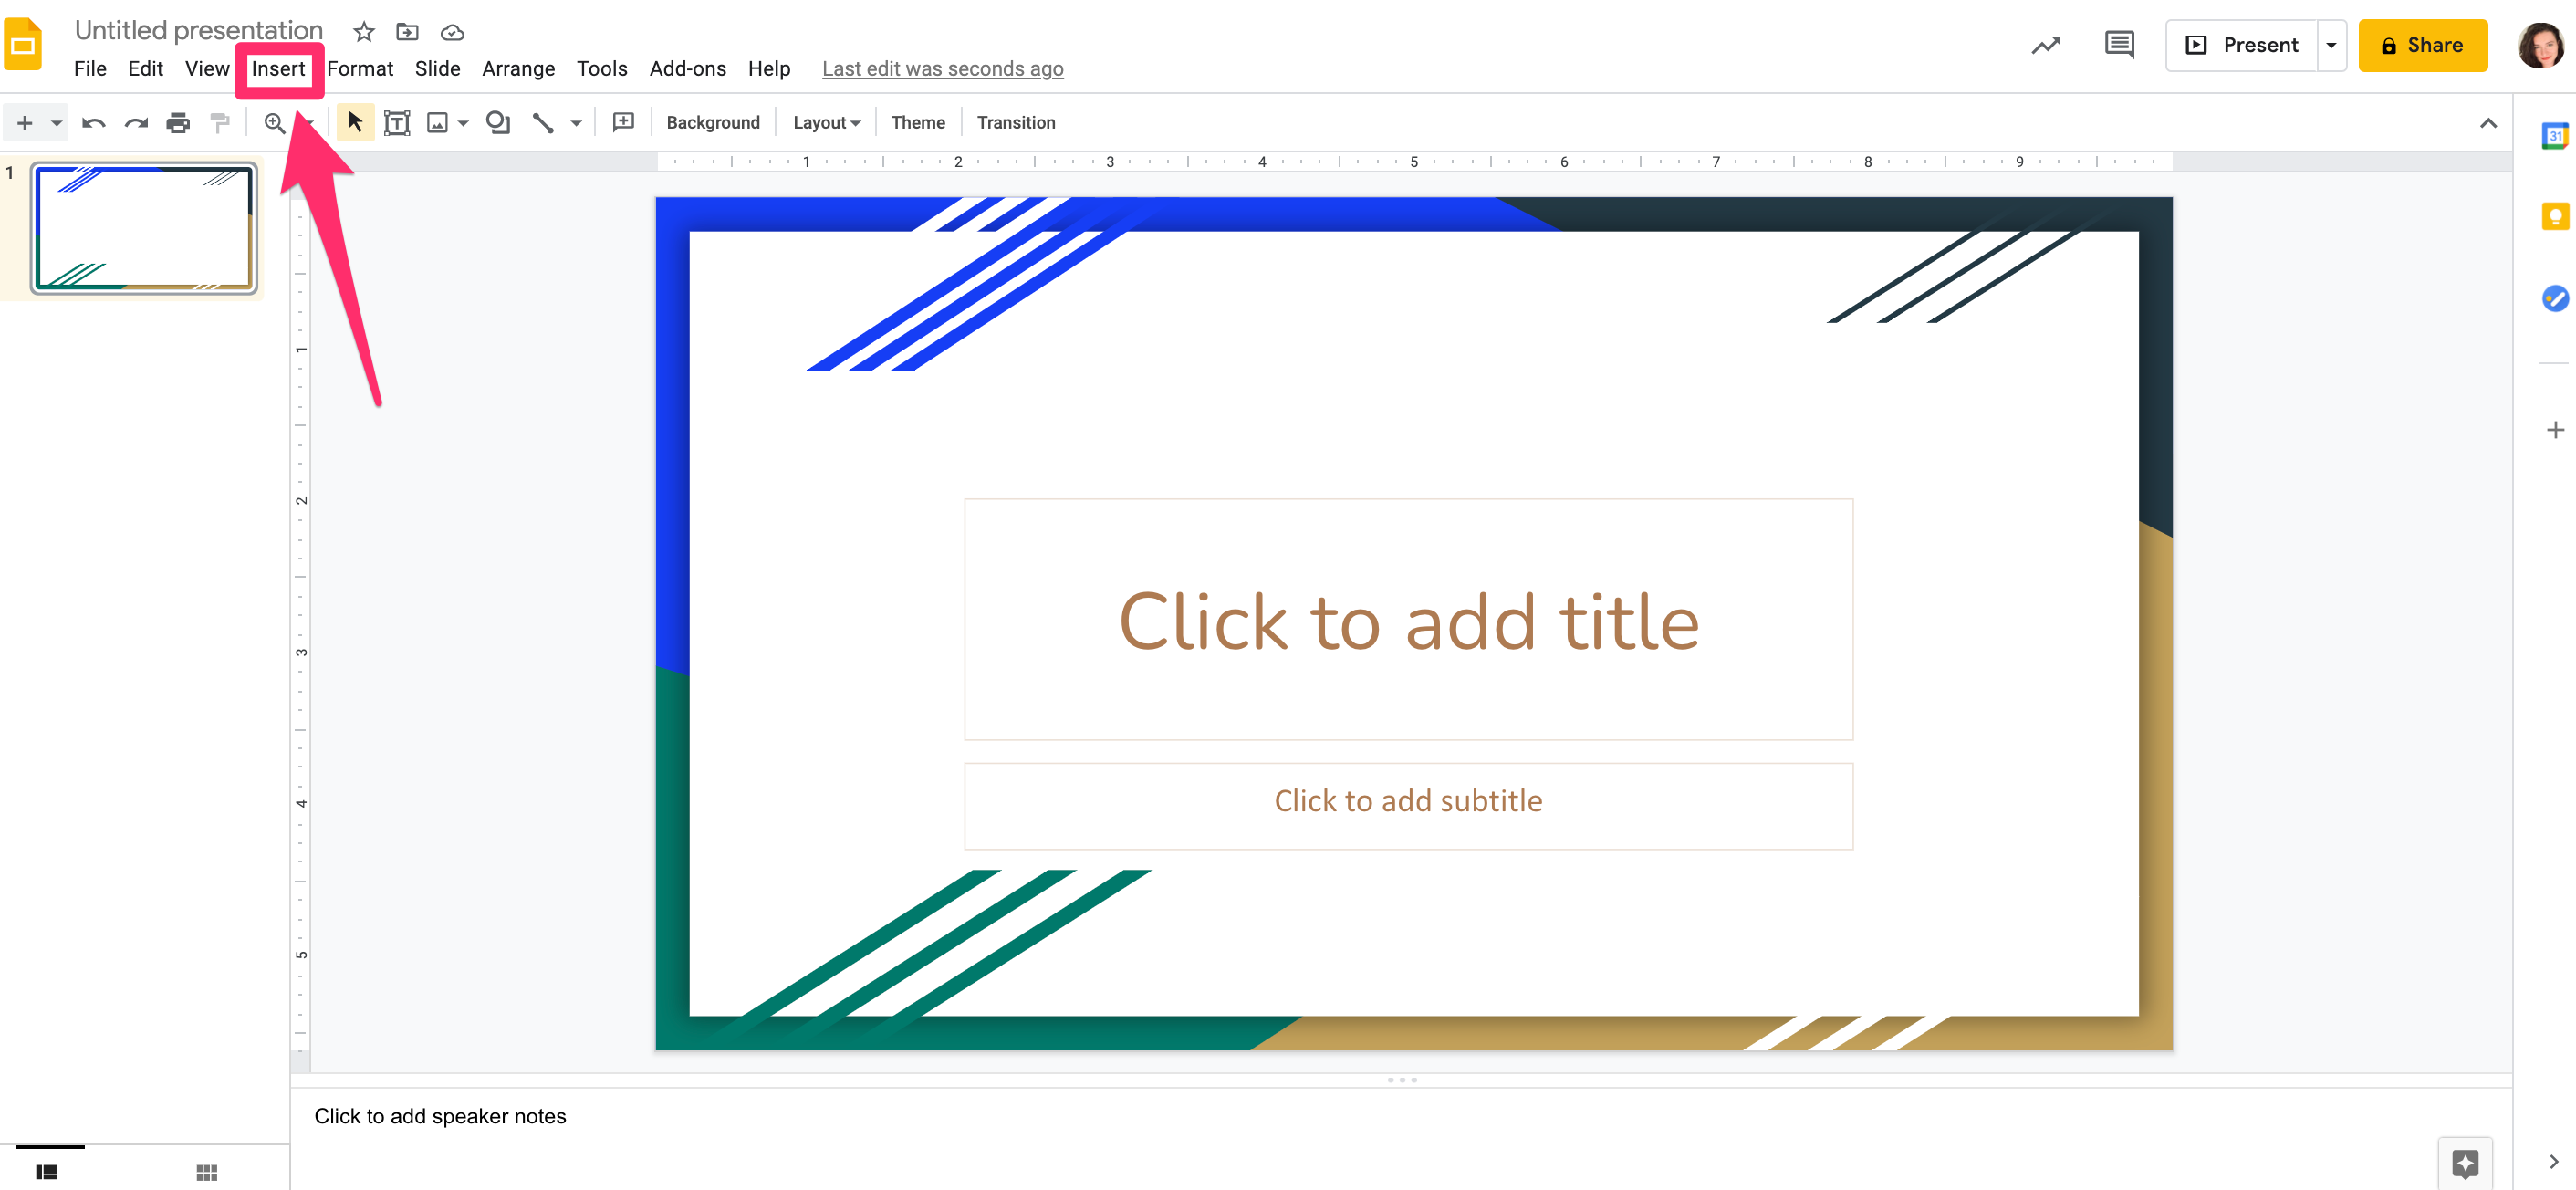
Task: Click the slide title text area
Action: 1408,620
